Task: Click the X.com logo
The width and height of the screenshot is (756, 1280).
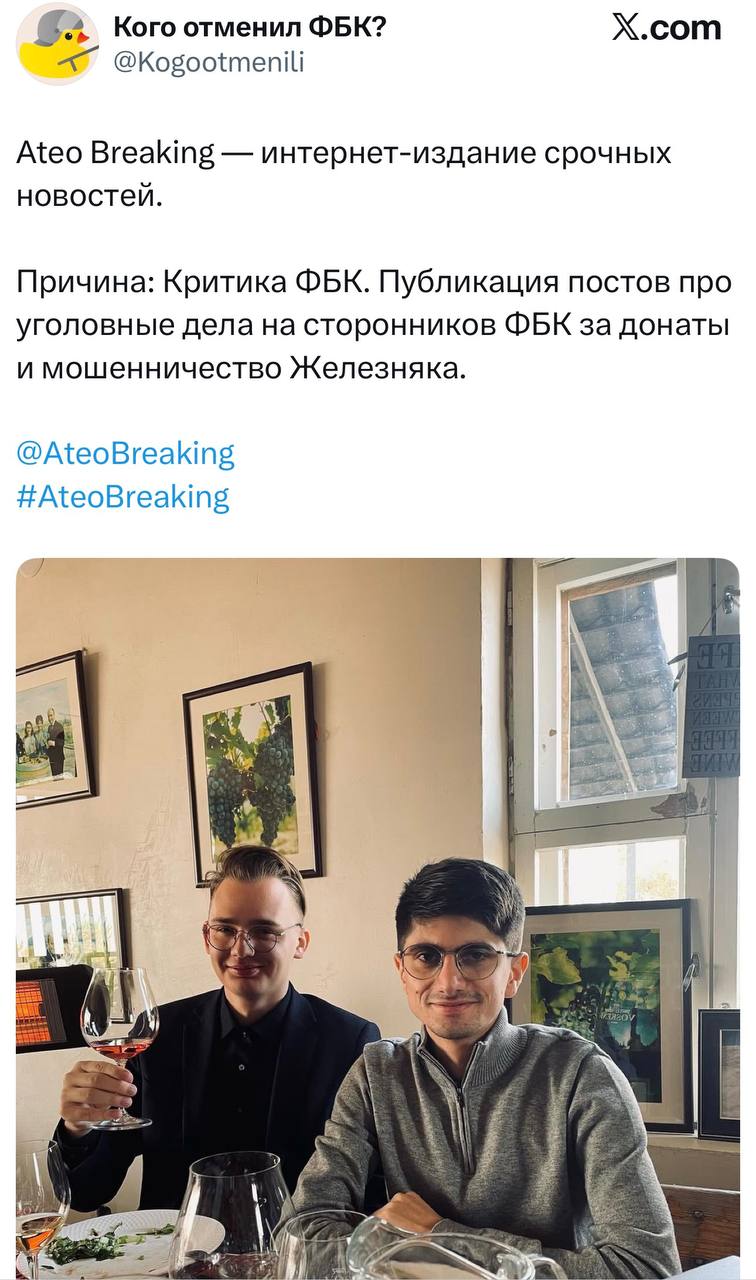Action: (x=666, y=27)
